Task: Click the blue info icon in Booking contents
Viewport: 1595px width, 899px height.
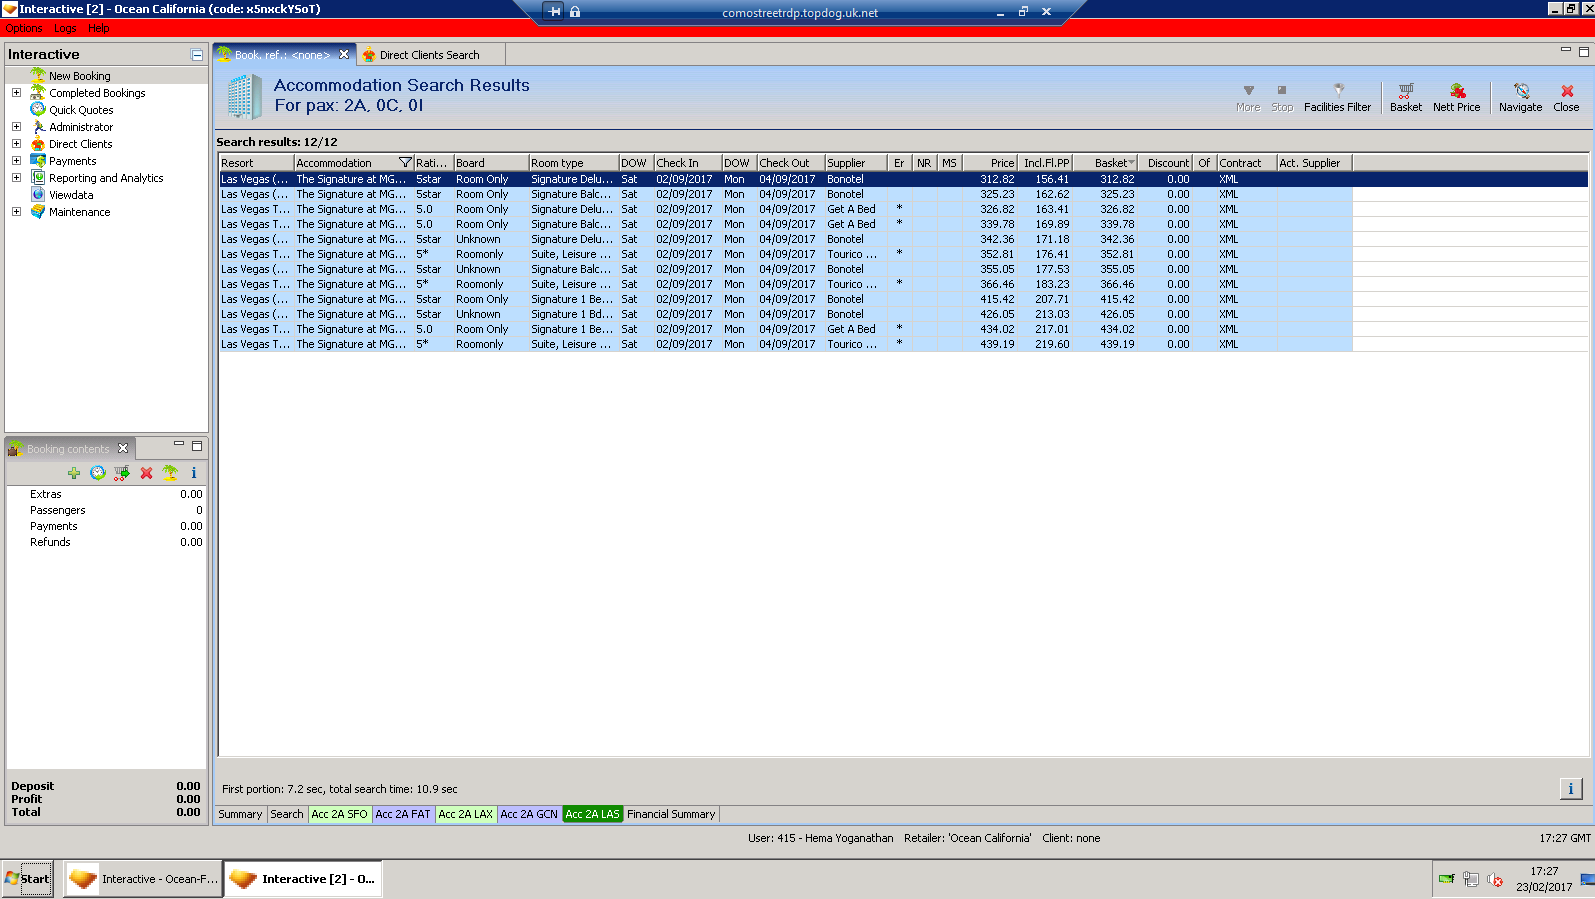Action: coord(194,473)
